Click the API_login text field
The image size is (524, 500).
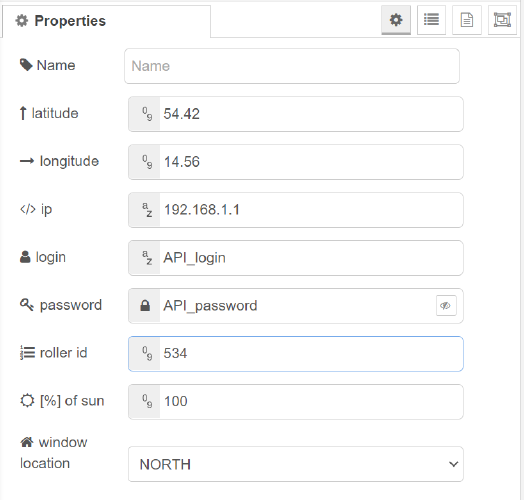311,258
